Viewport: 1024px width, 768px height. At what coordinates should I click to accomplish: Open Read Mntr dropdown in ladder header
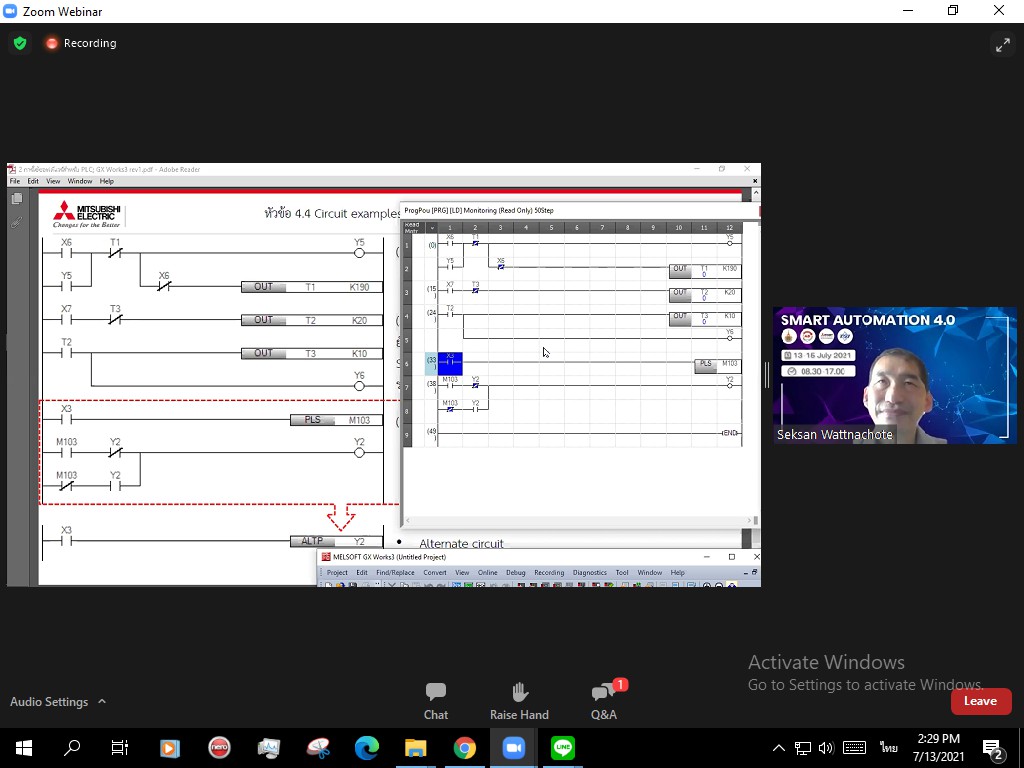click(x=431, y=227)
